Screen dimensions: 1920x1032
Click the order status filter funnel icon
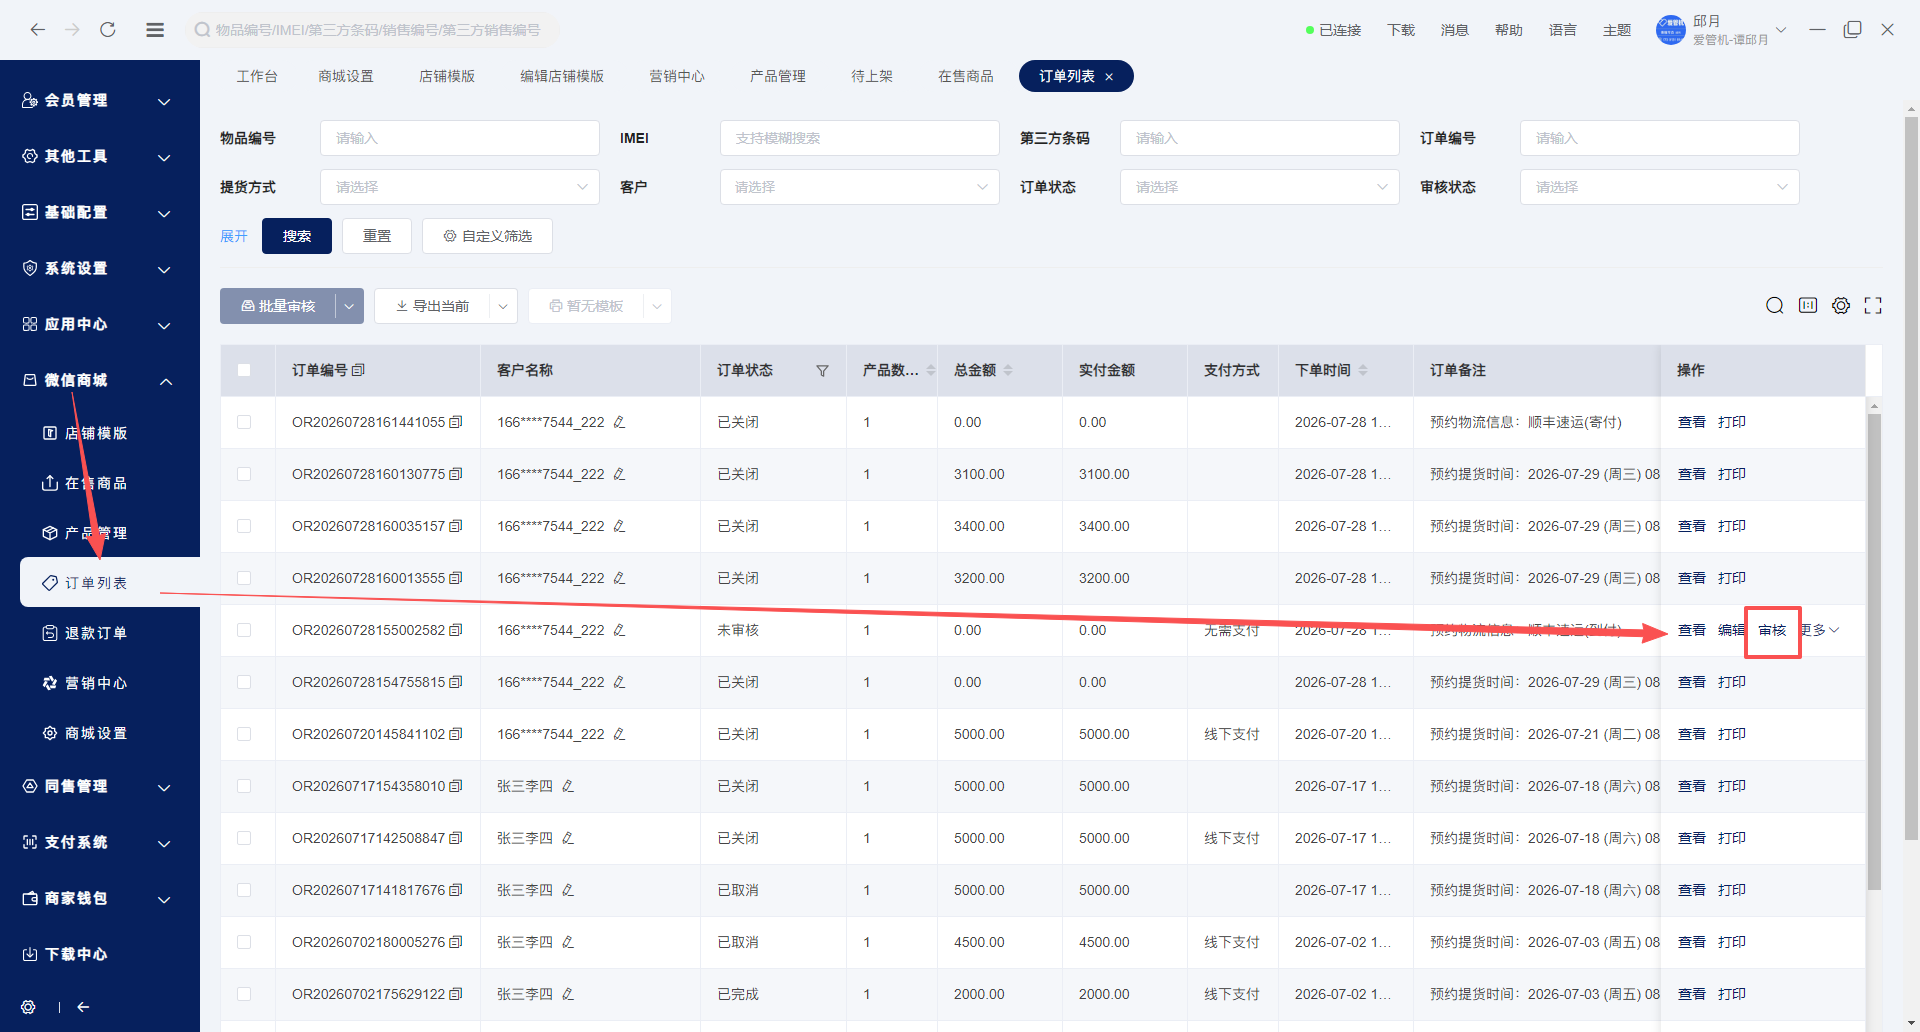click(822, 371)
